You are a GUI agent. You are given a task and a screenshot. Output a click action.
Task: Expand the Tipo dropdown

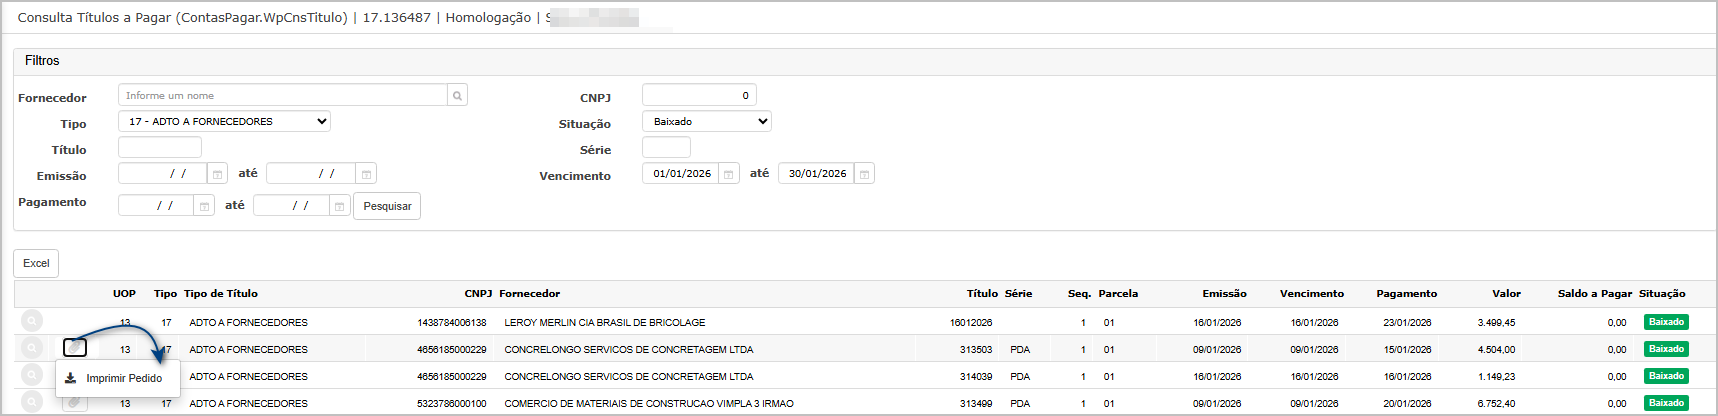point(224,122)
